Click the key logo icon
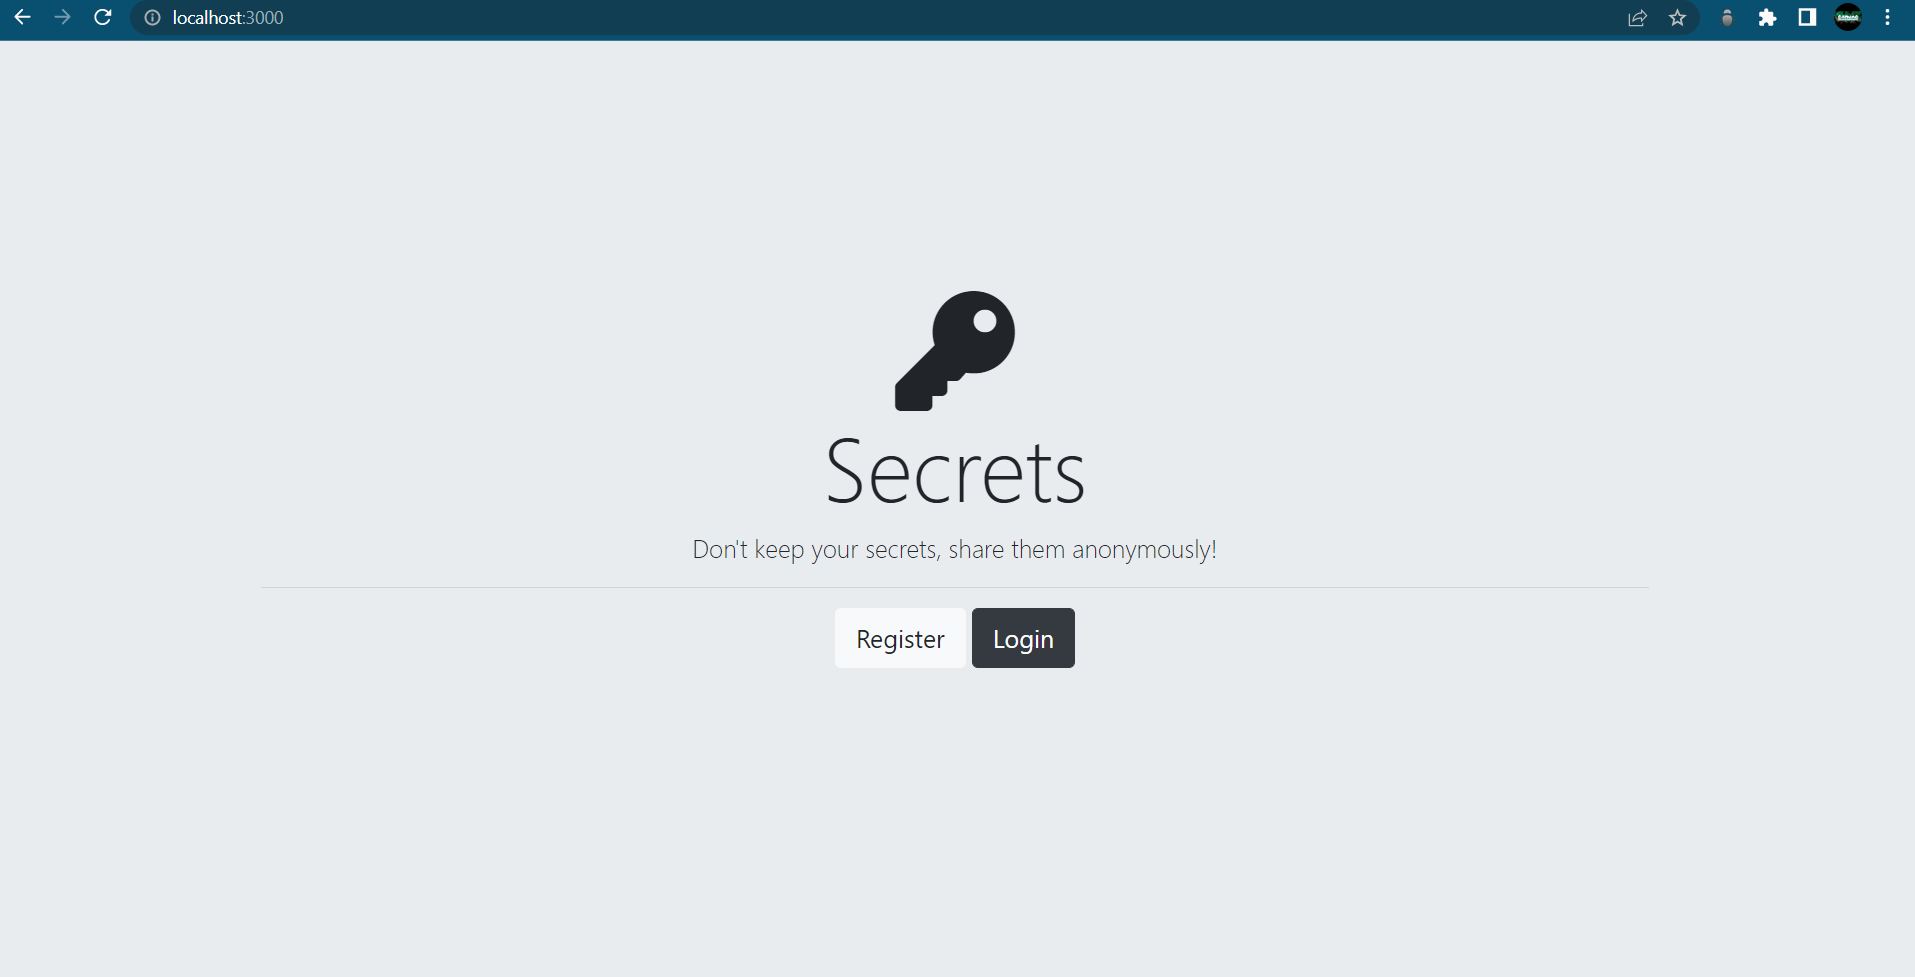 tap(955, 351)
